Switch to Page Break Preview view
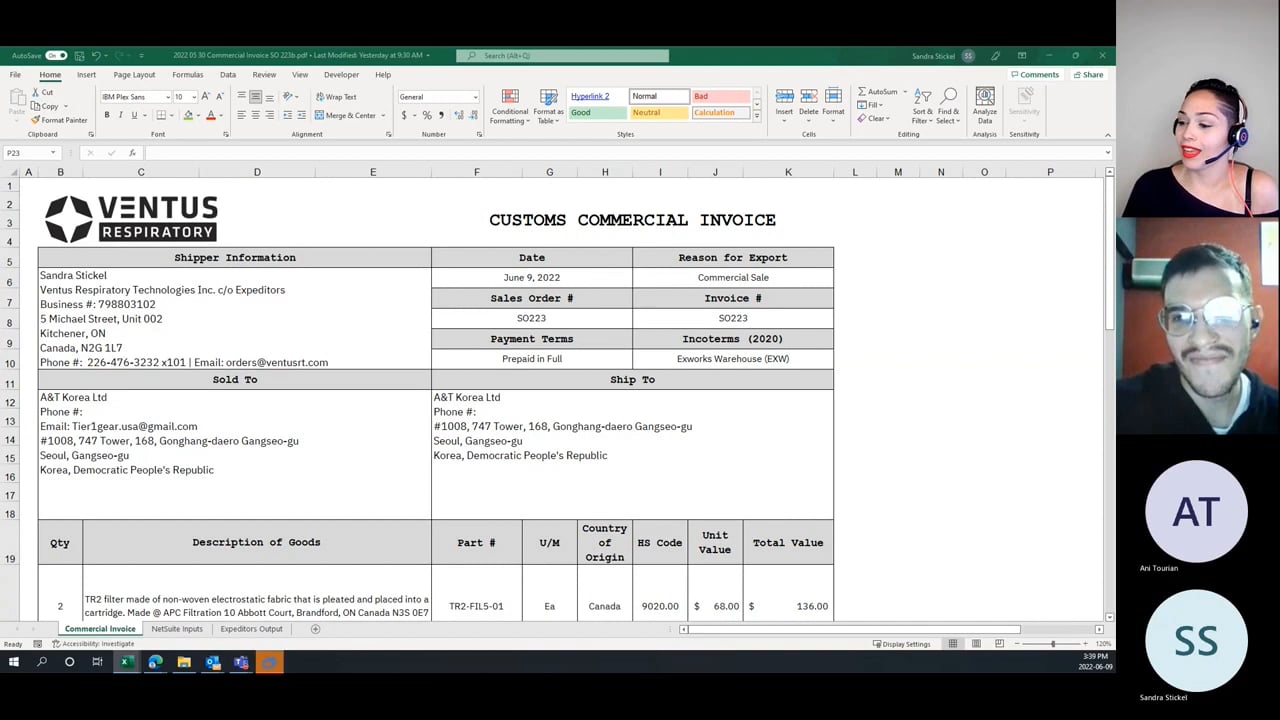Image resolution: width=1280 pixels, height=720 pixels. coord(999,644)
